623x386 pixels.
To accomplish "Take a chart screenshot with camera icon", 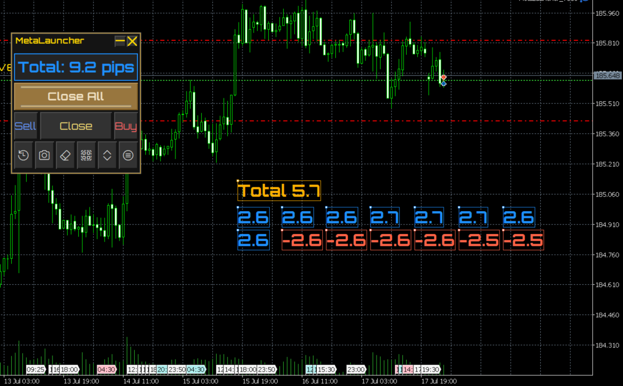I will click(44, 155).
